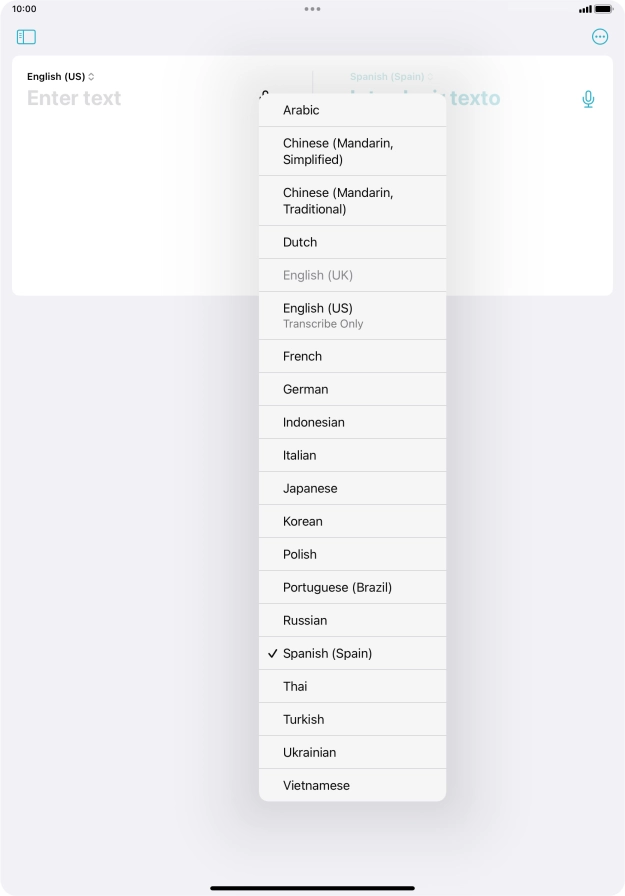Select Korean from the list
Screen dimensions: 625x896
(x=352, y=521)
